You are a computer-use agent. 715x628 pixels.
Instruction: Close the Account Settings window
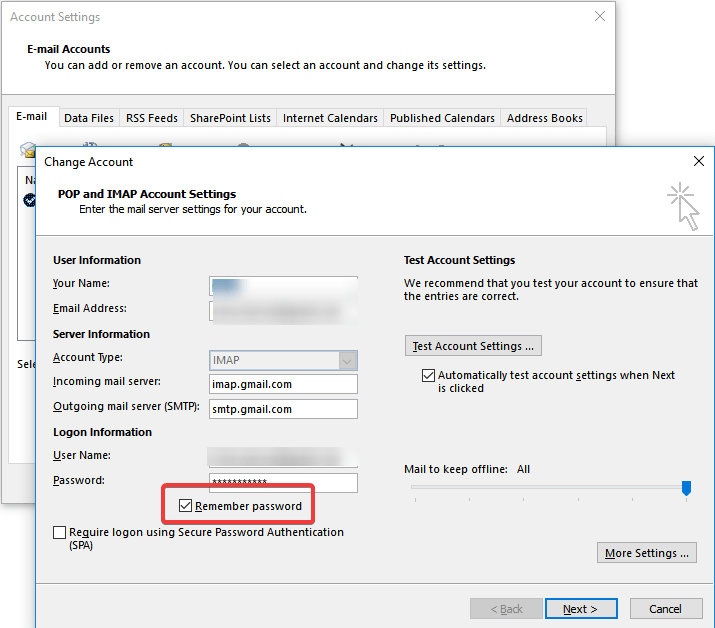point(600,16)
